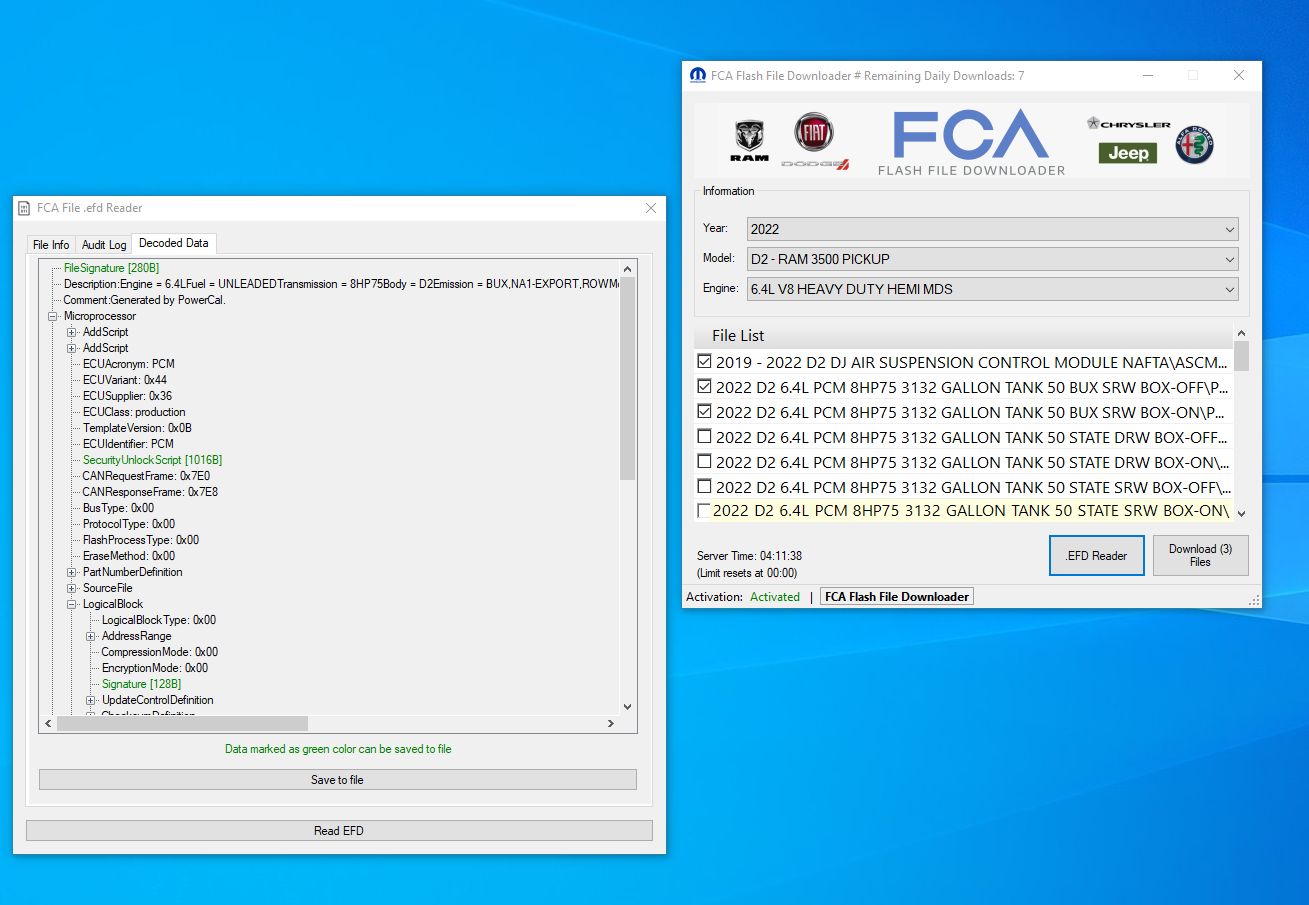The height and width of the screenshot is (905, 1309).
Task: Click the Jeep logo
Action: (x=1127, y=152)
